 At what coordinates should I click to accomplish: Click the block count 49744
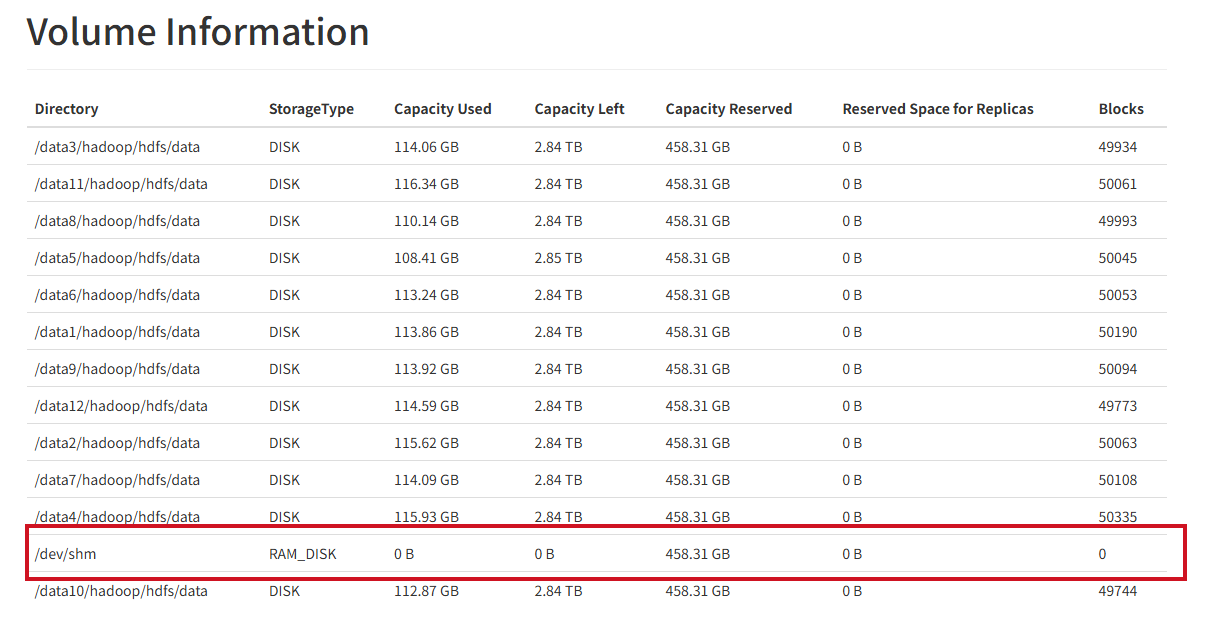pos(1117,591)
